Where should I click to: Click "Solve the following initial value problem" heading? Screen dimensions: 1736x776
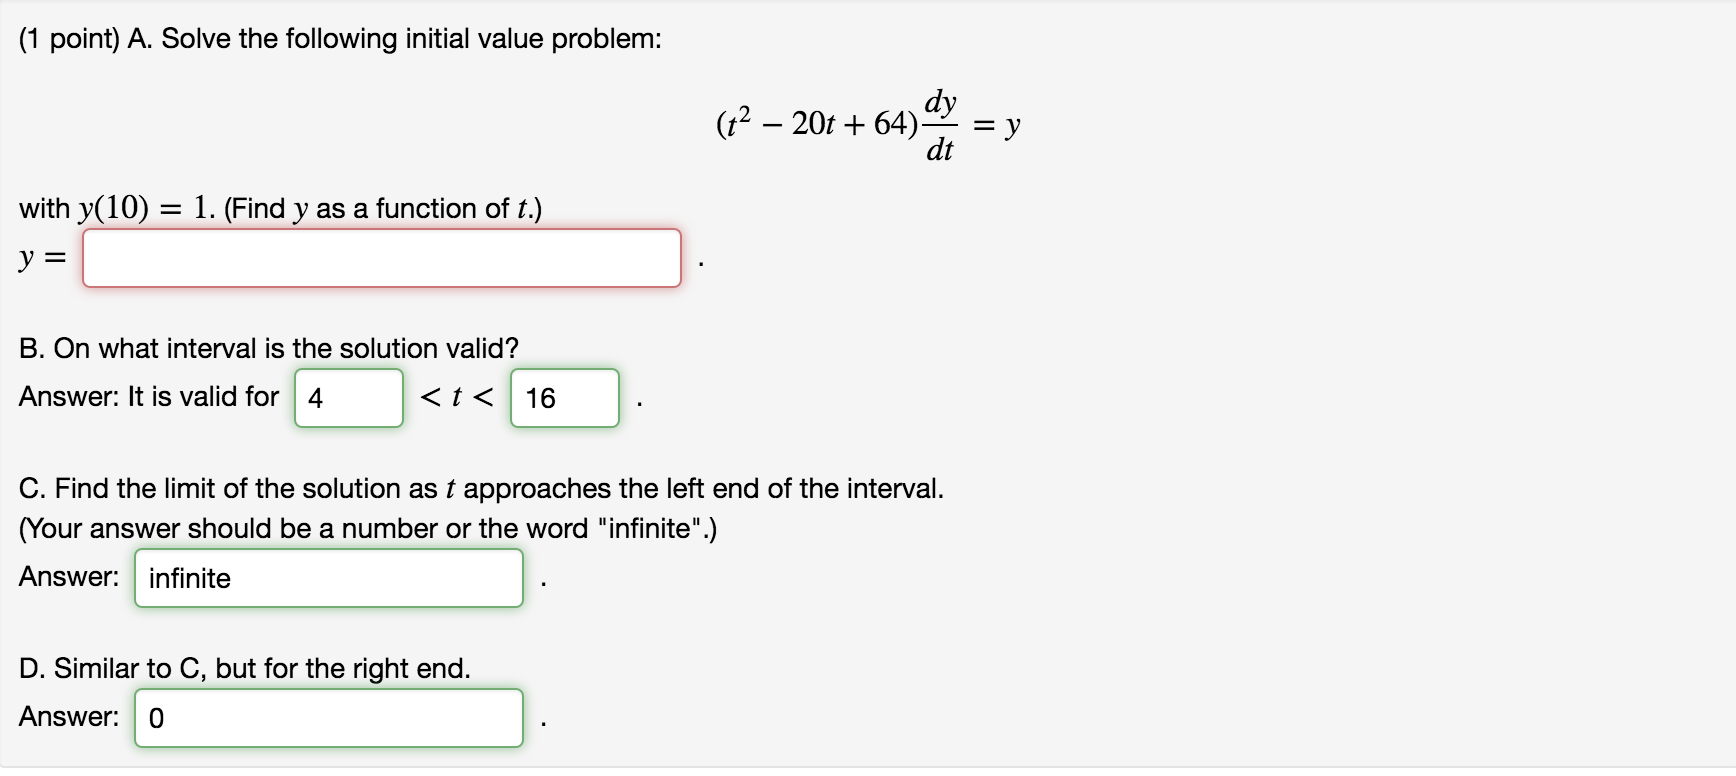[x=411, y=39]
